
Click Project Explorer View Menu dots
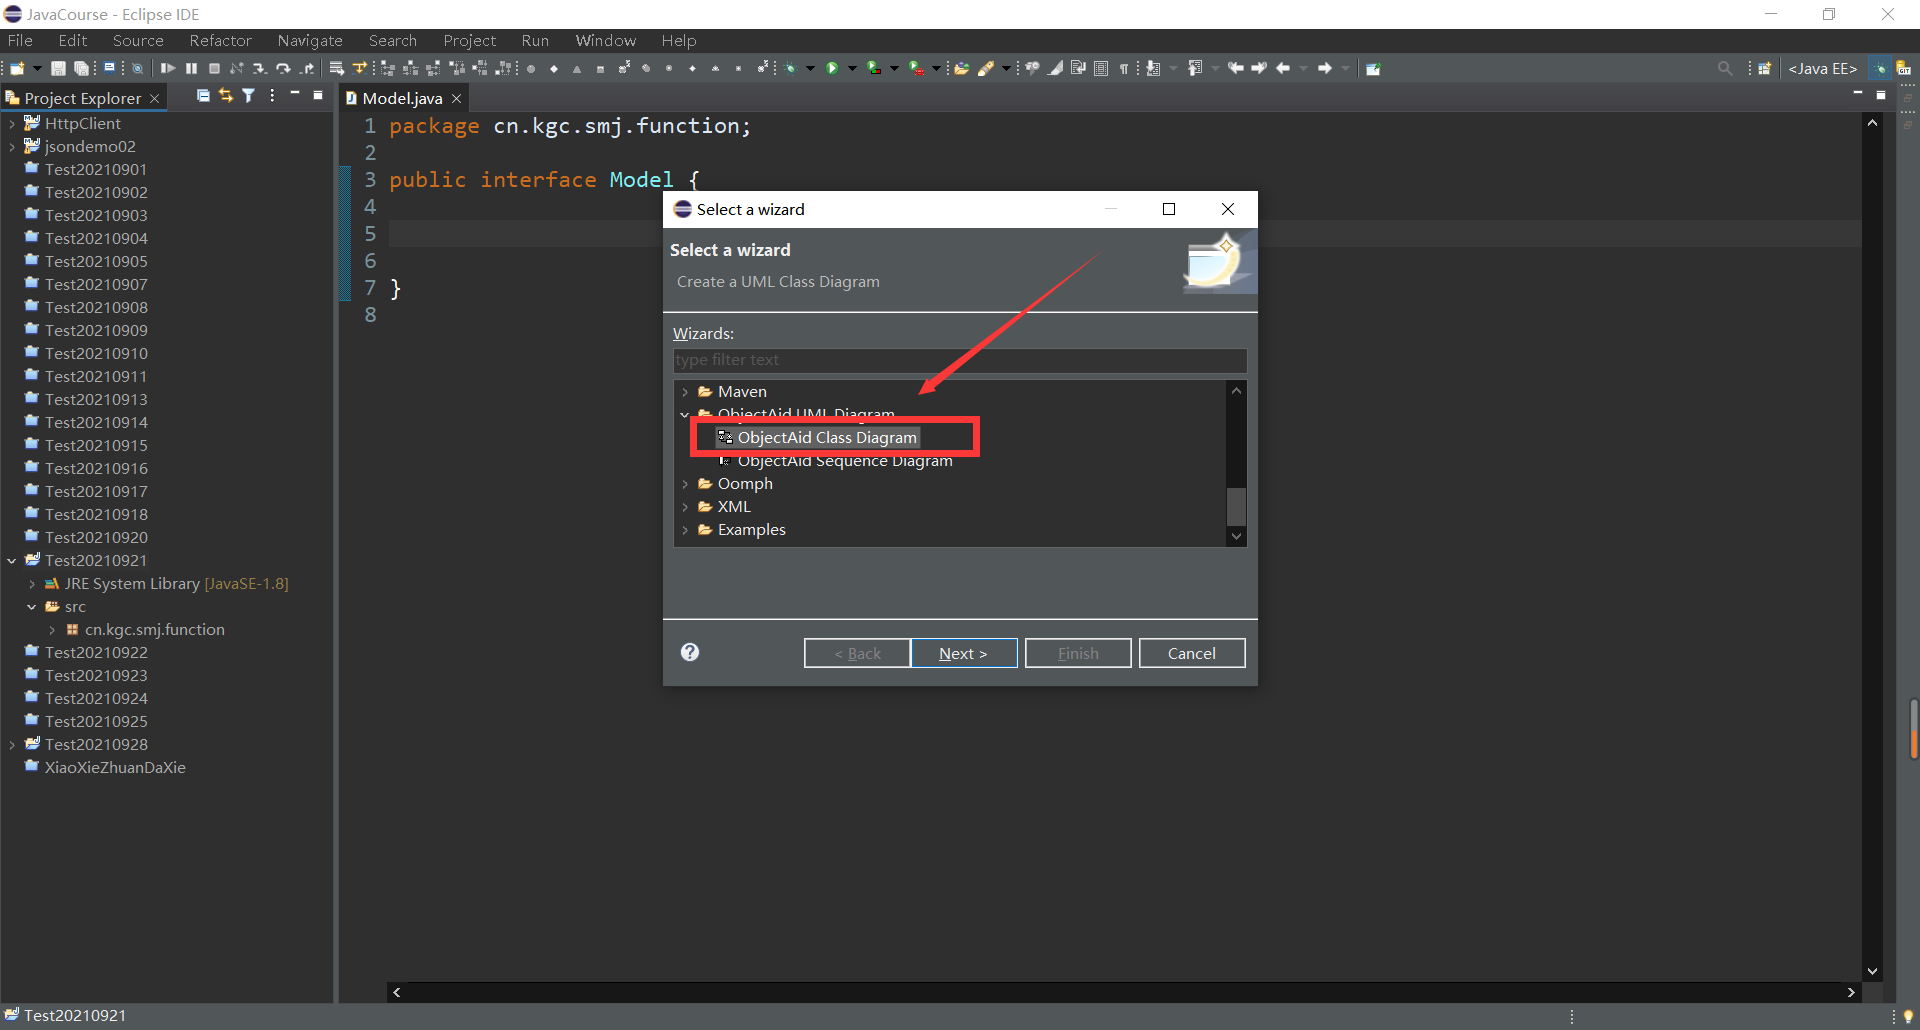tap(272, 96)
